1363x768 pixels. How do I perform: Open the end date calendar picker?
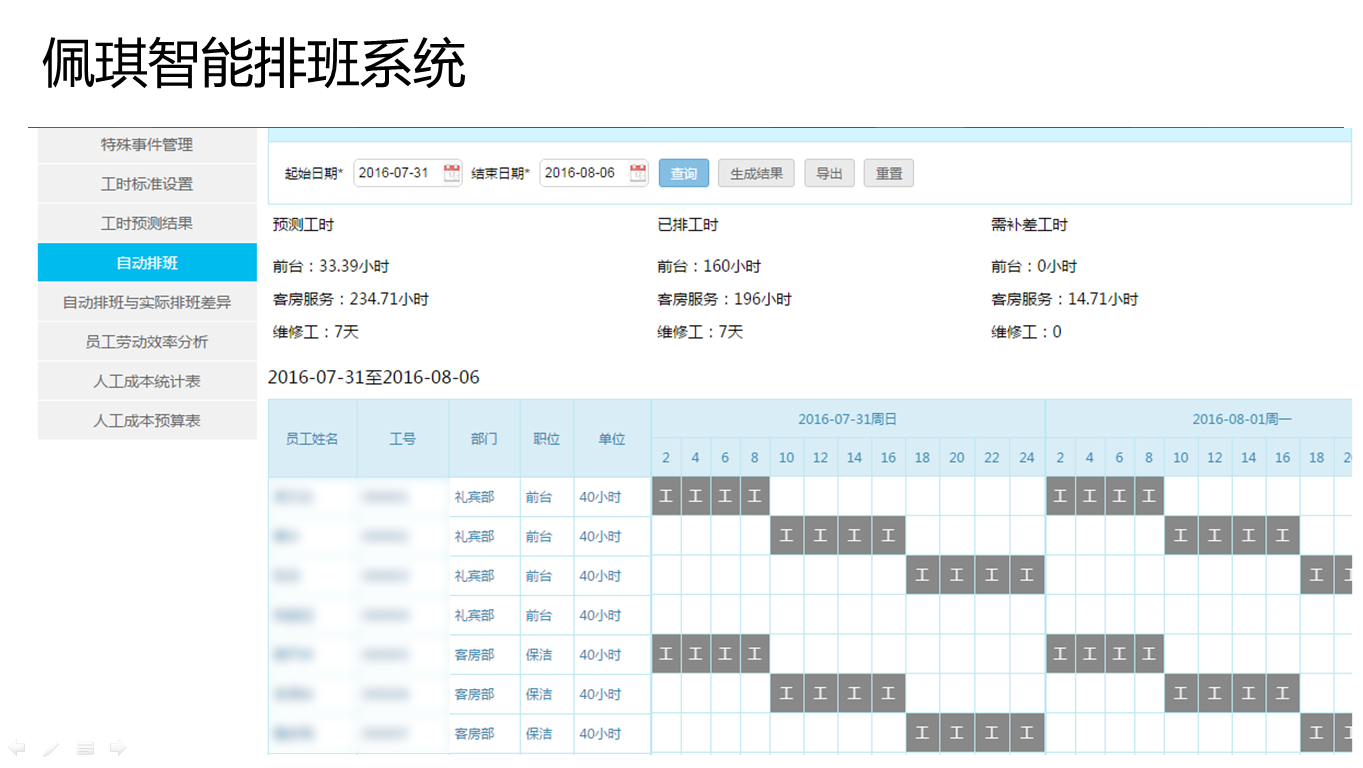click(x=638, y=173)
